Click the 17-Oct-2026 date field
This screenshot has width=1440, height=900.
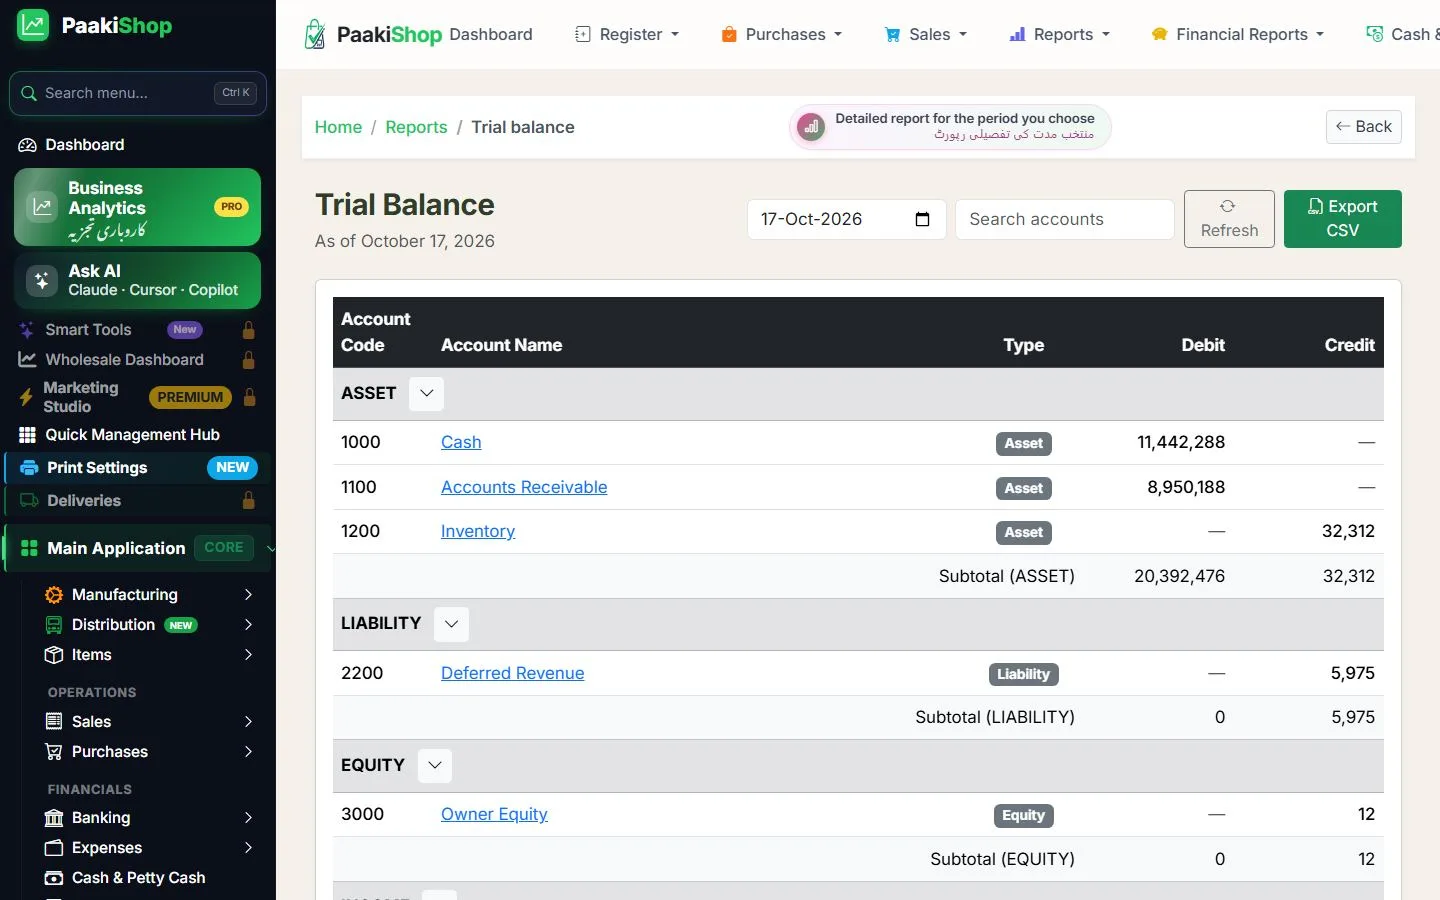847,219
